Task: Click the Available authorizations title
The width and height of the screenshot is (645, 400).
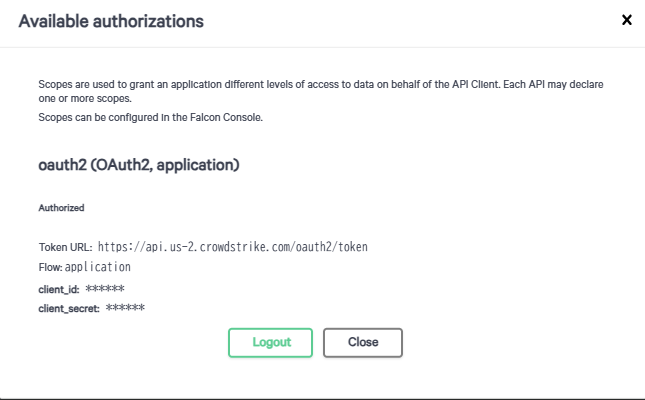Action: (x=111, y=21)
